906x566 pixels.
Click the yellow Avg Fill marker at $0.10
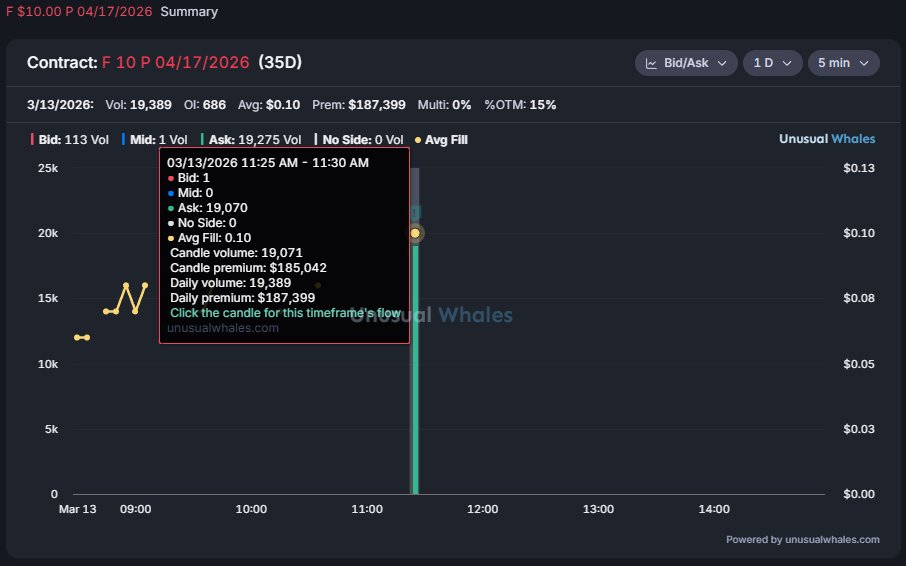pos(415,233)
